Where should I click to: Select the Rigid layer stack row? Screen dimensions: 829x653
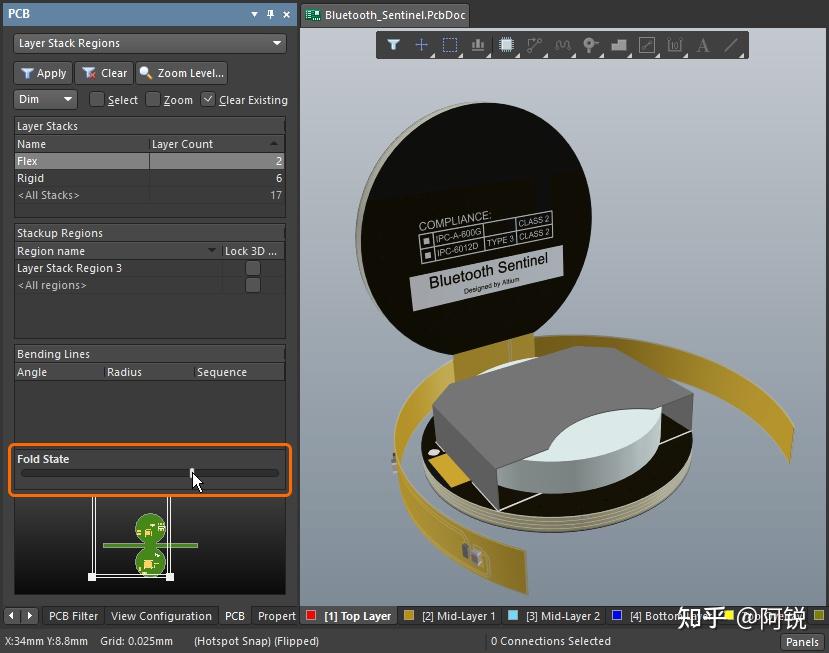coord(80,178)
